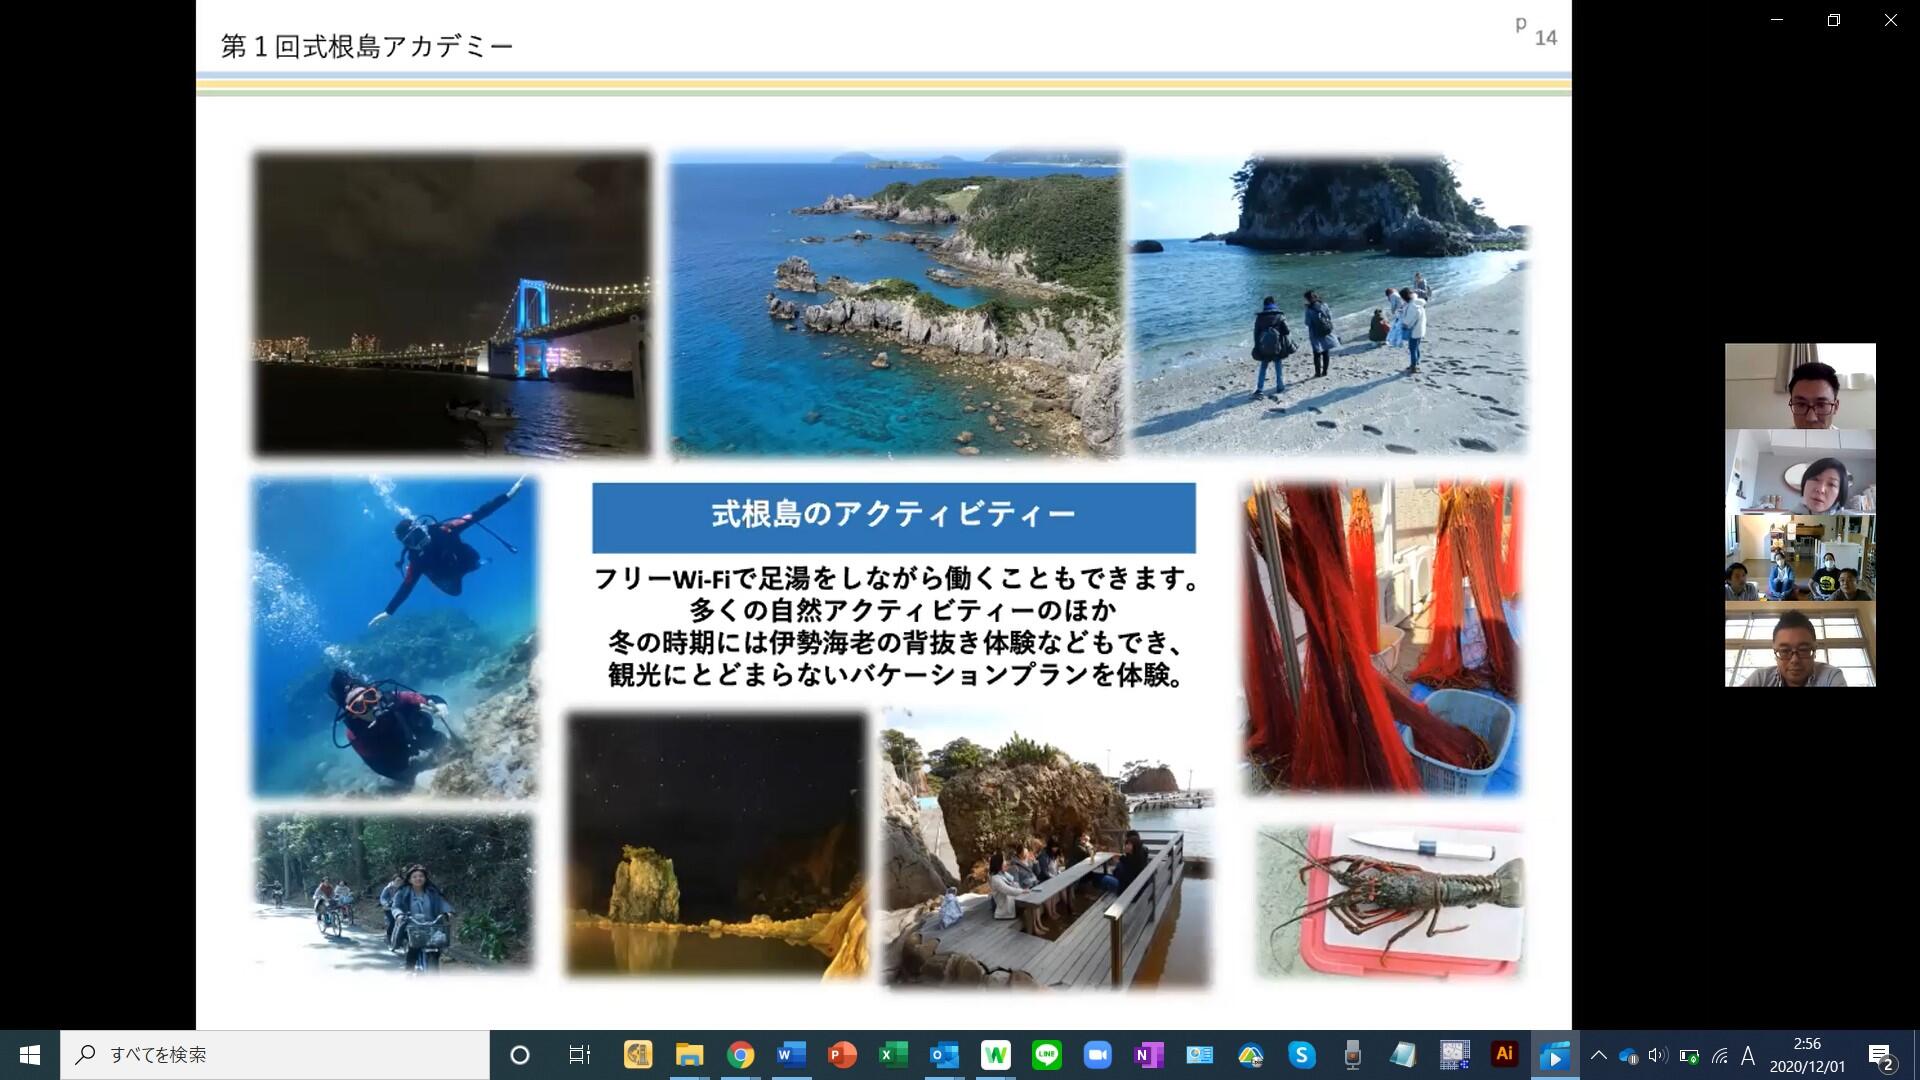Toggle the volume speaker tray icon
The width and height of the screenshot is (1920, 1080).
point(1658,1055)
